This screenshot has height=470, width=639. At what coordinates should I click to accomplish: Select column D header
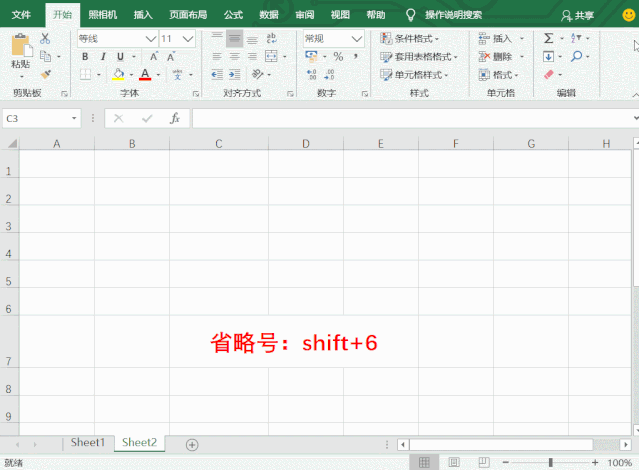coord(306,143)
